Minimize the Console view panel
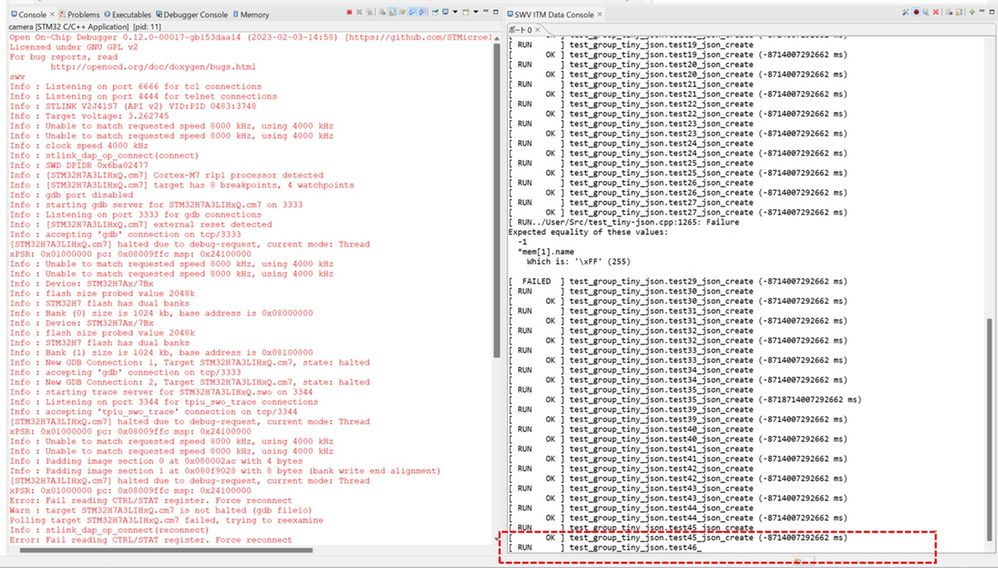 tap(486, 11)
